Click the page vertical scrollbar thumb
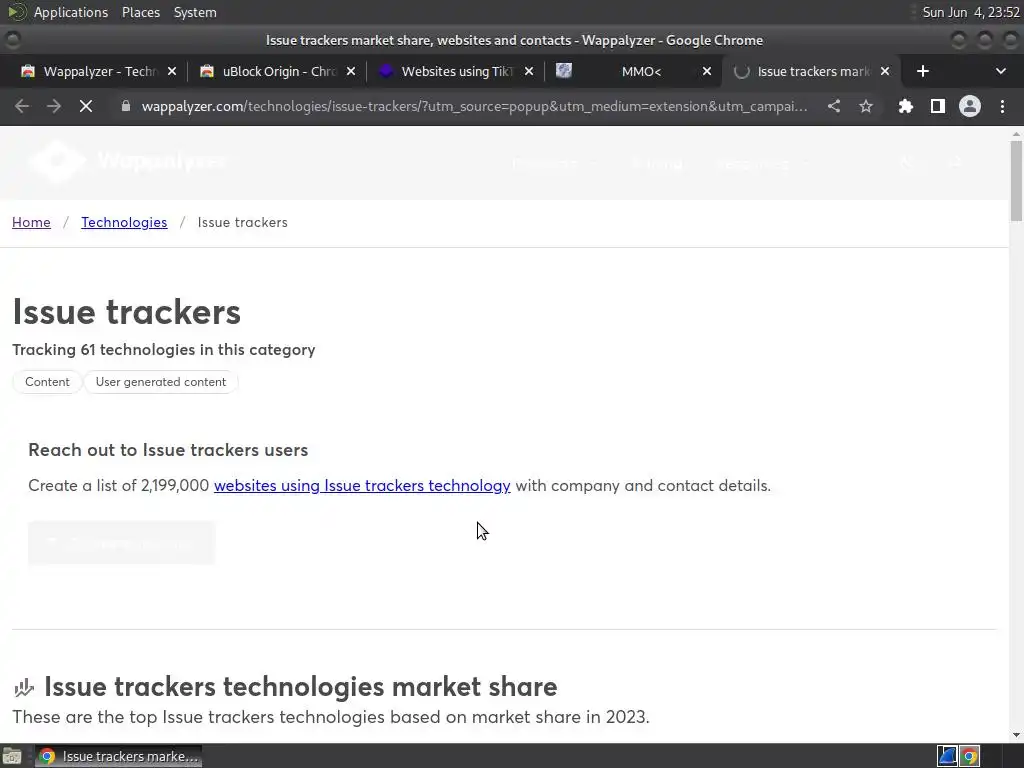 point(1016,181)
